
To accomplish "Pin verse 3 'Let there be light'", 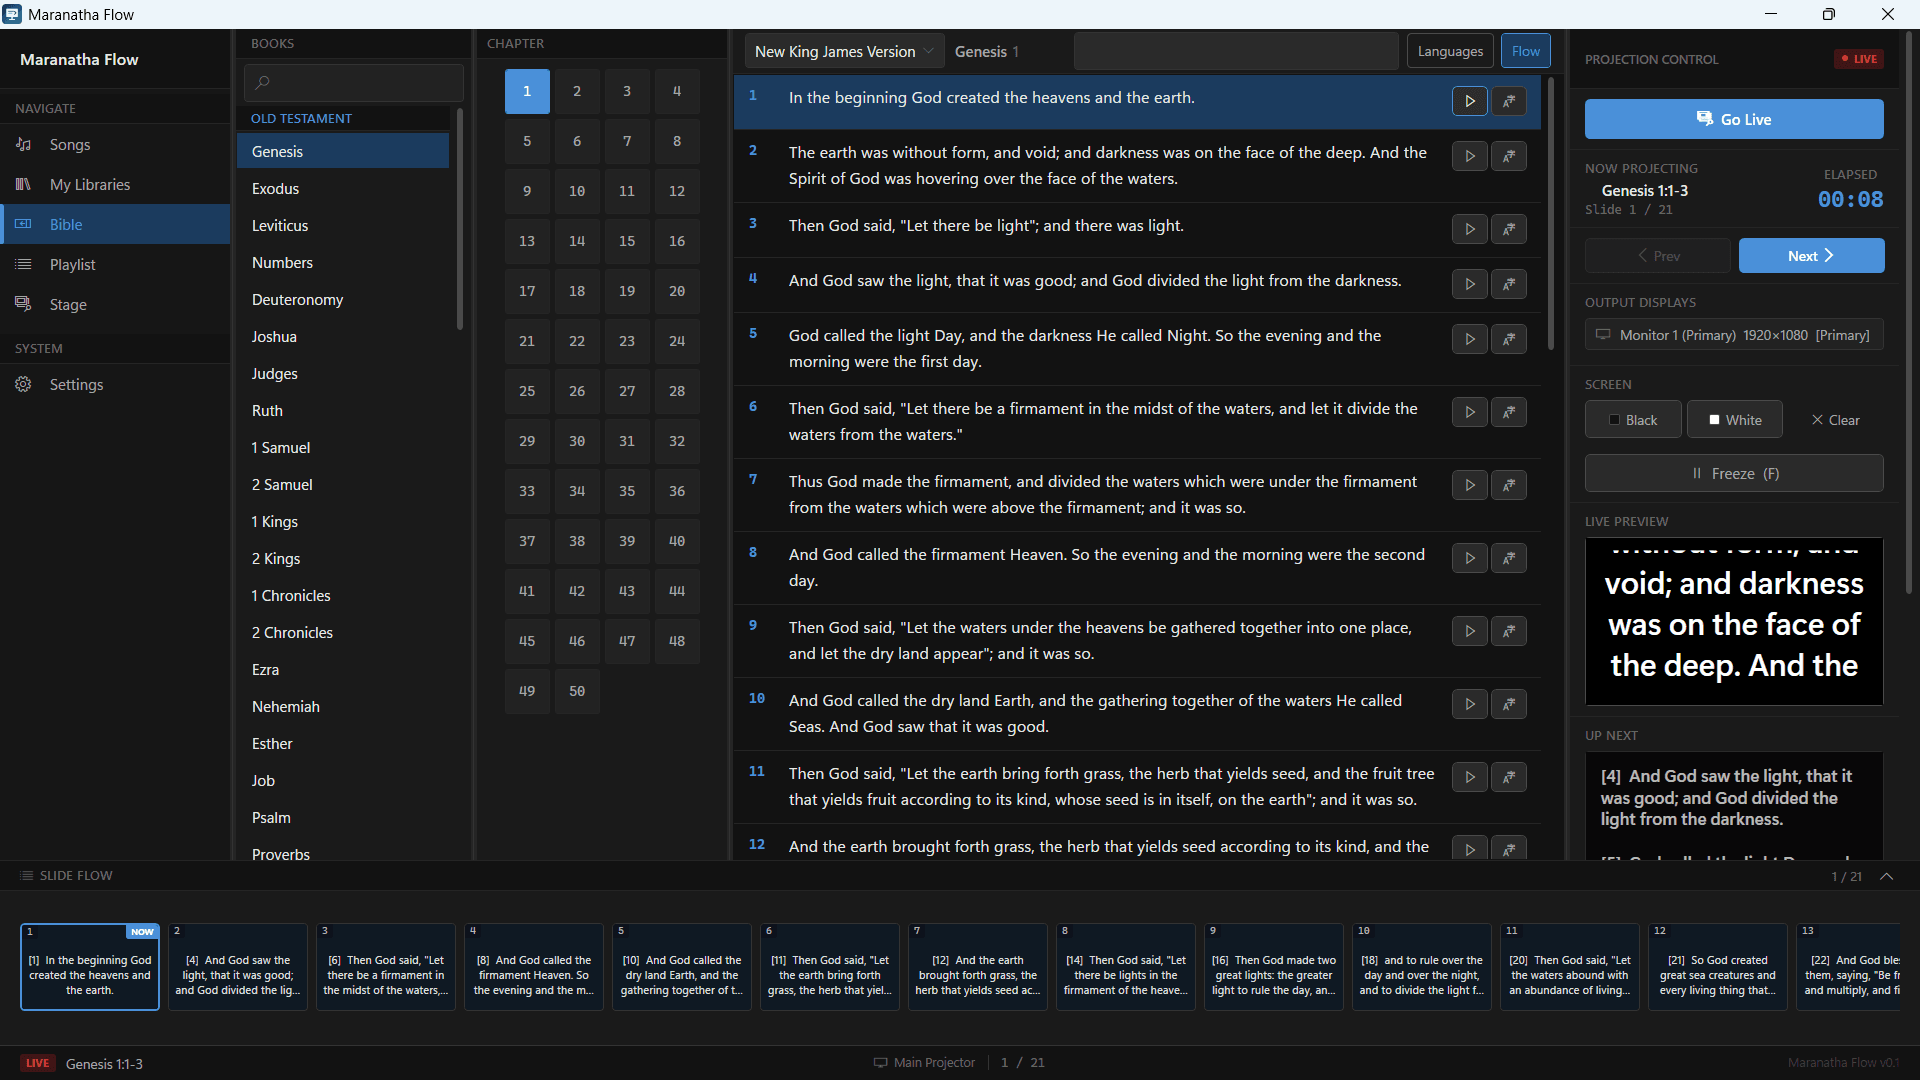I will [1509, 229].
